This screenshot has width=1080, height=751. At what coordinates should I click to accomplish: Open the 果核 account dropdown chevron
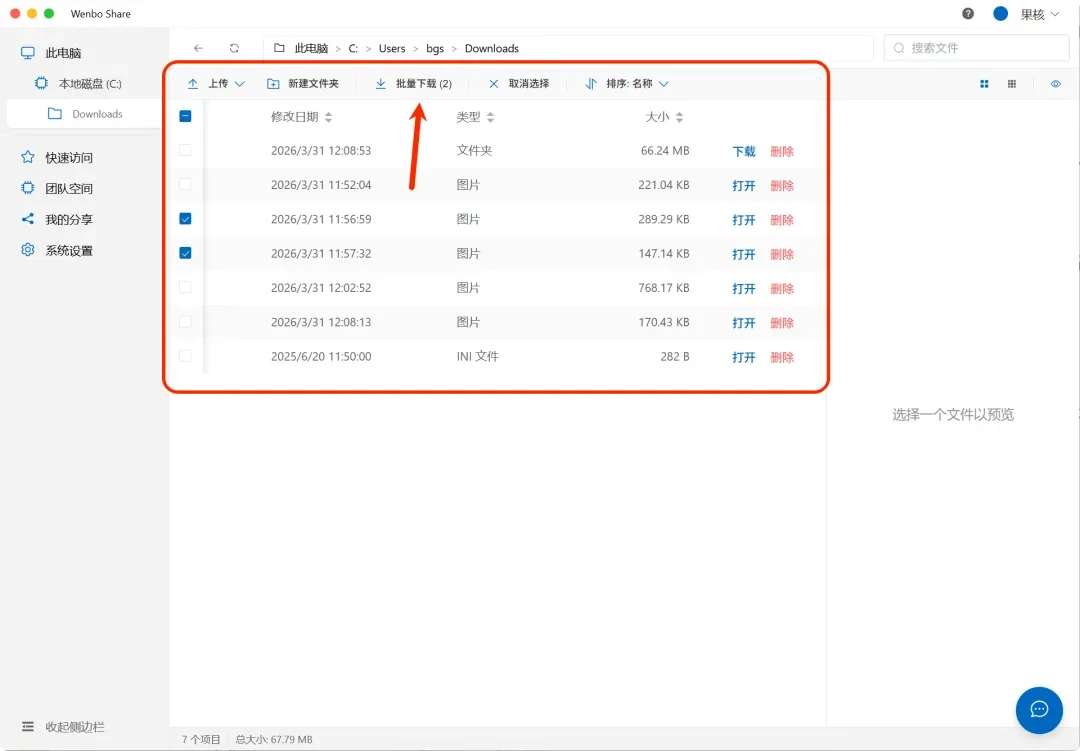1055,14
